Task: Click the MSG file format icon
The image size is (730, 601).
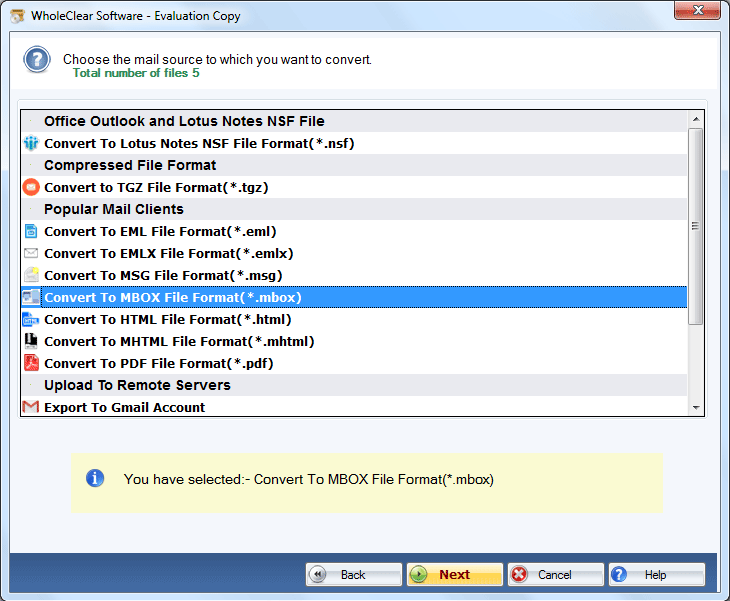Action: [x=31, y=275]
